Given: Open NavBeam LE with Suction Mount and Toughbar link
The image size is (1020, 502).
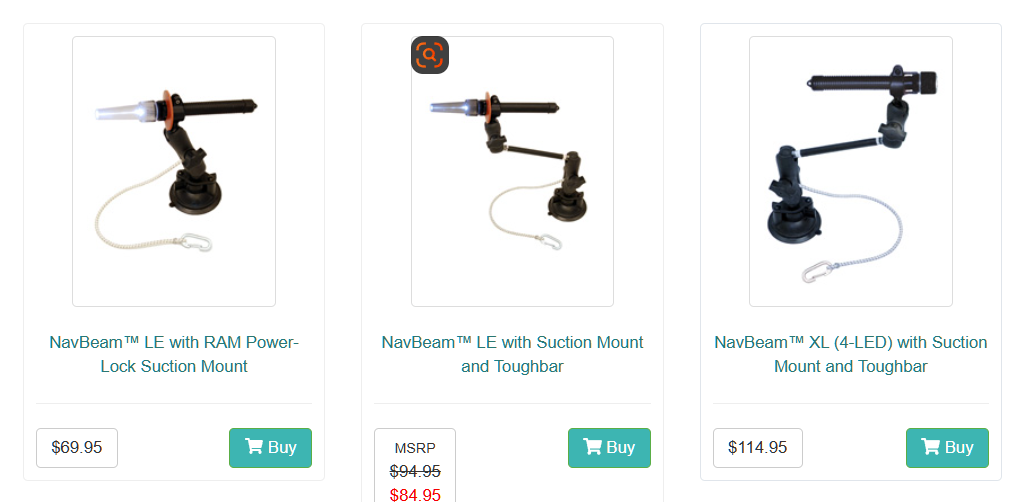Looking at the screenshot, I should (x=513, y=354).
